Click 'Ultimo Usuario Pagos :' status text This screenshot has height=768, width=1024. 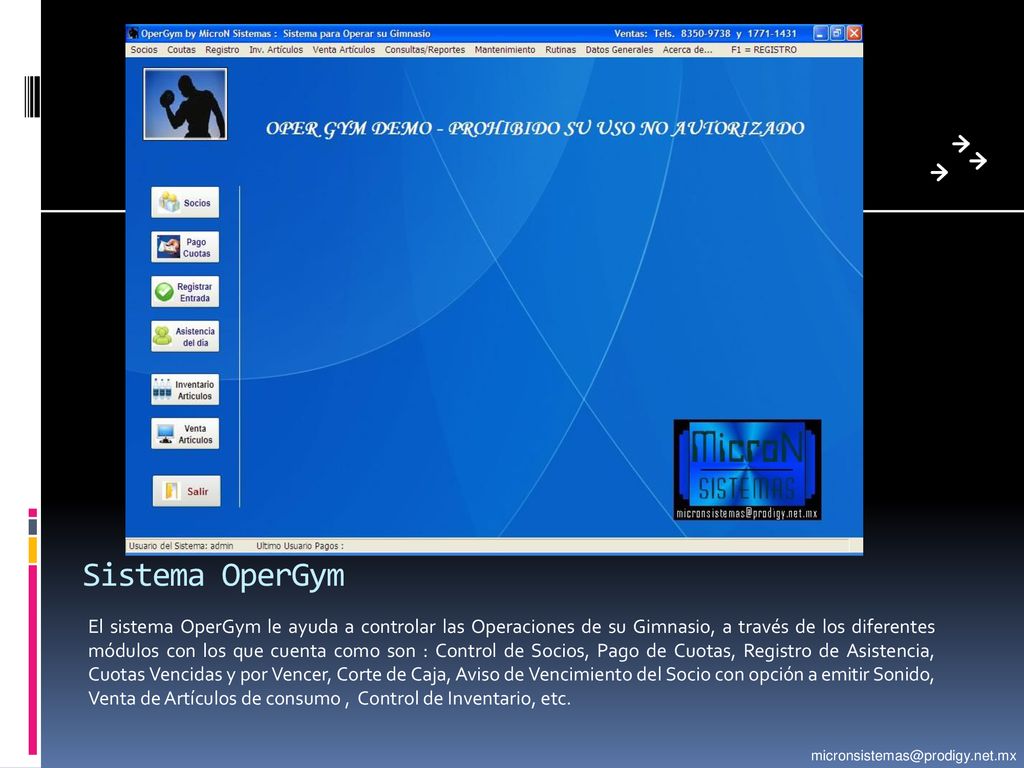click(300, 546)
